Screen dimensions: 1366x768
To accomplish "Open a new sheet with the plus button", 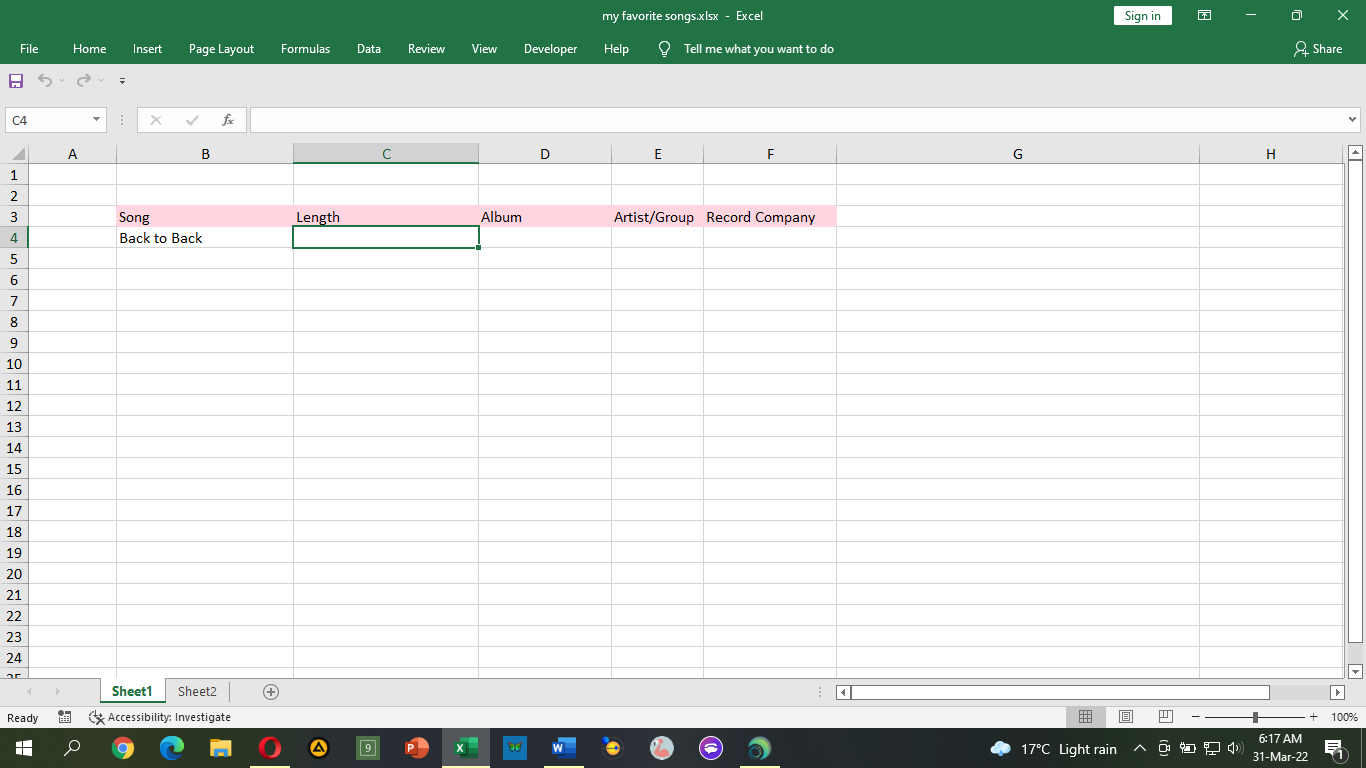I will click(269, 691).
